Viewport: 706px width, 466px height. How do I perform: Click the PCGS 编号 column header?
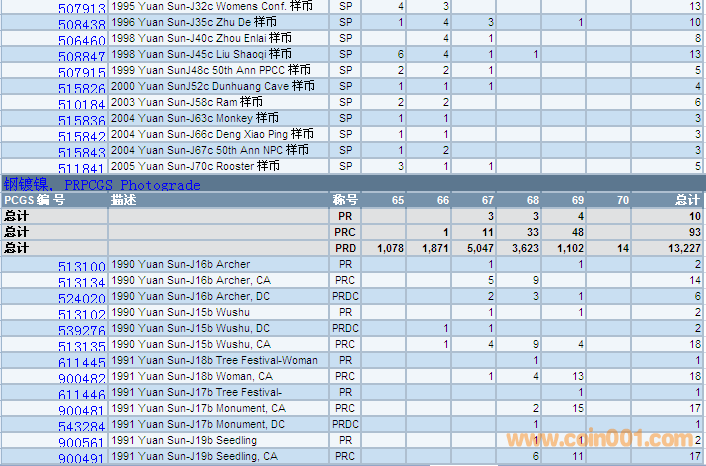[x=35, y=200]
